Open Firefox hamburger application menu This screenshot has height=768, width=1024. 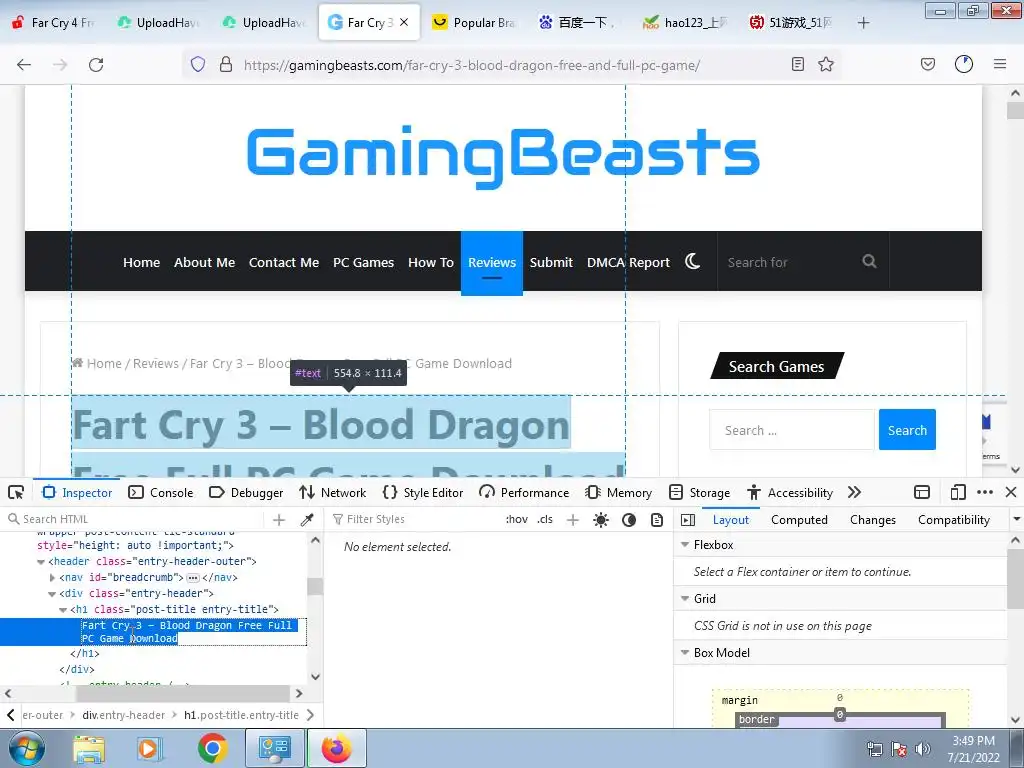(1000, 64)
